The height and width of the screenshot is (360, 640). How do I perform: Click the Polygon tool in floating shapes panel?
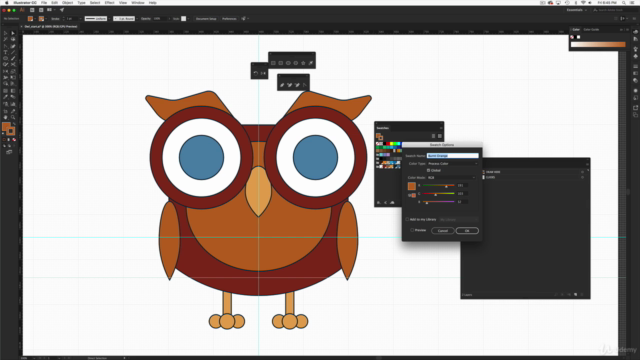(296, 63)
